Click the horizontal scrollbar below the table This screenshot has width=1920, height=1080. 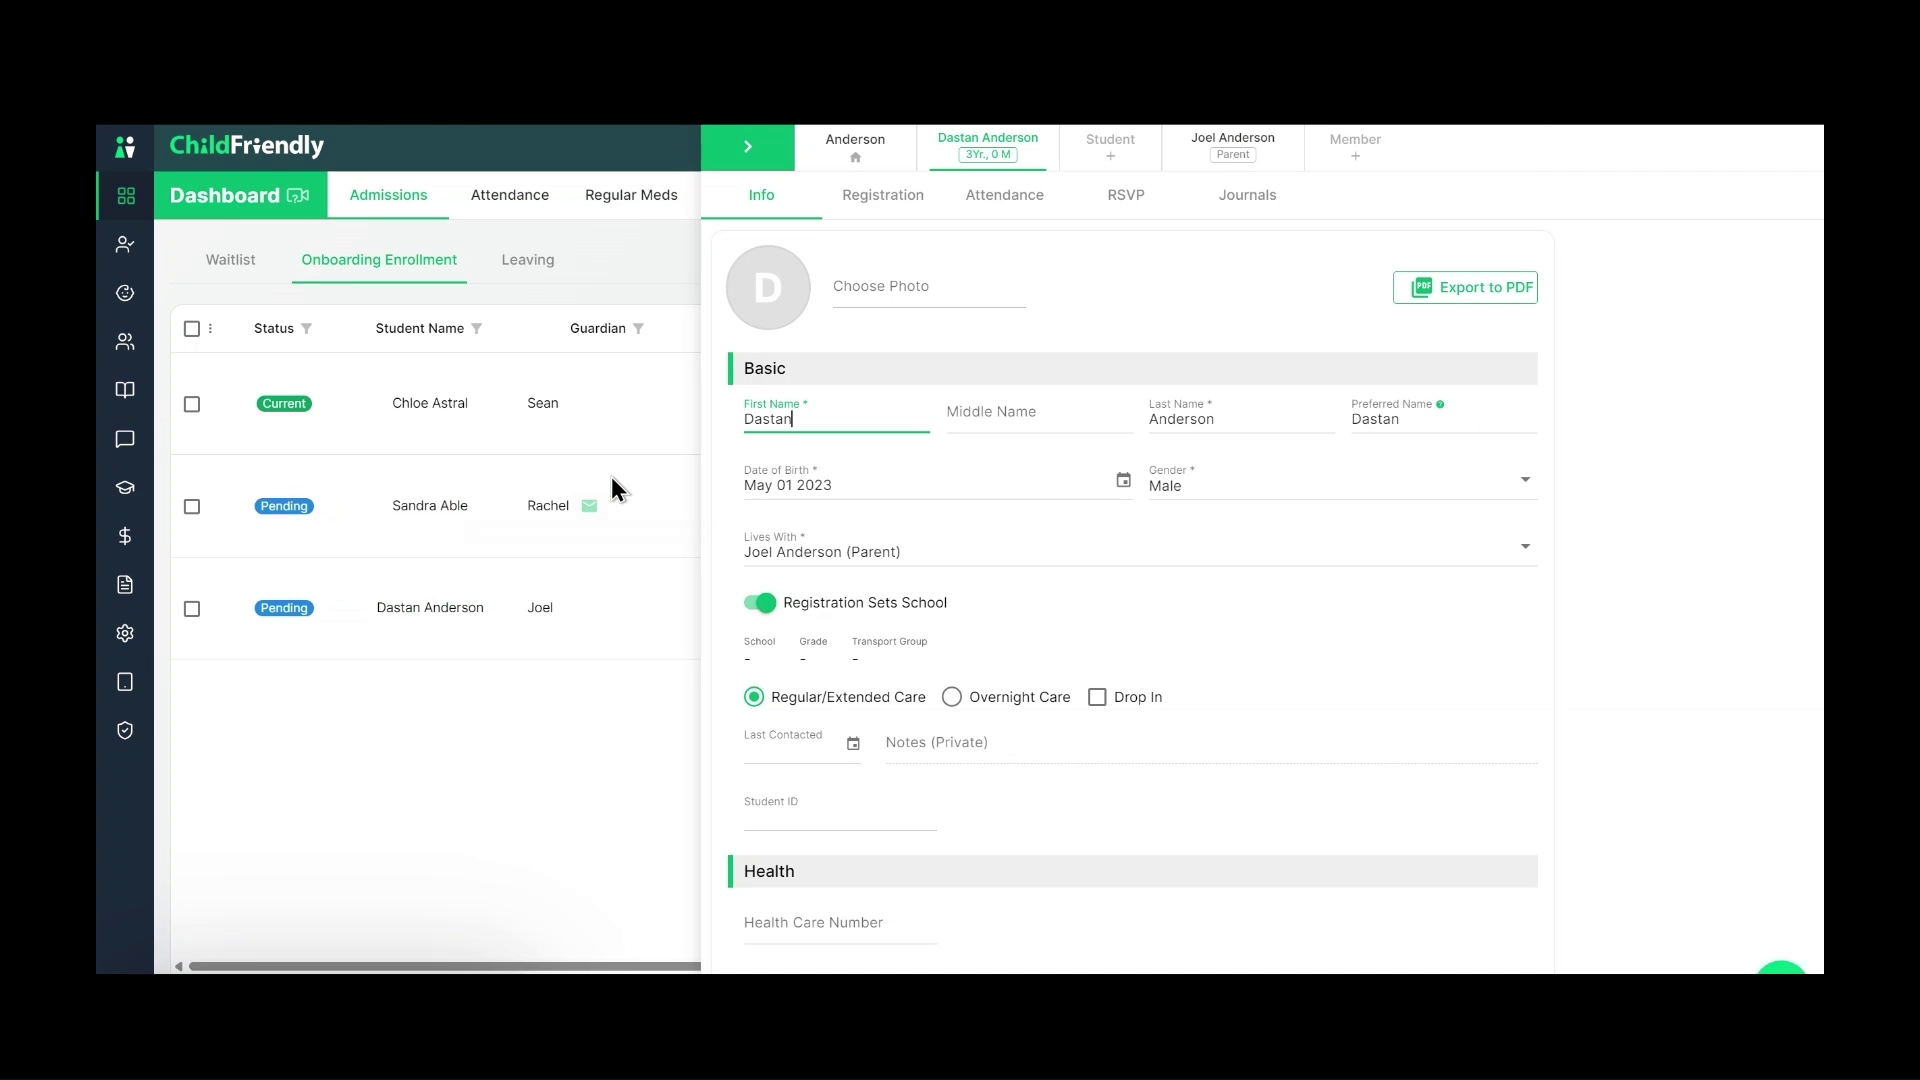point(445,966)
